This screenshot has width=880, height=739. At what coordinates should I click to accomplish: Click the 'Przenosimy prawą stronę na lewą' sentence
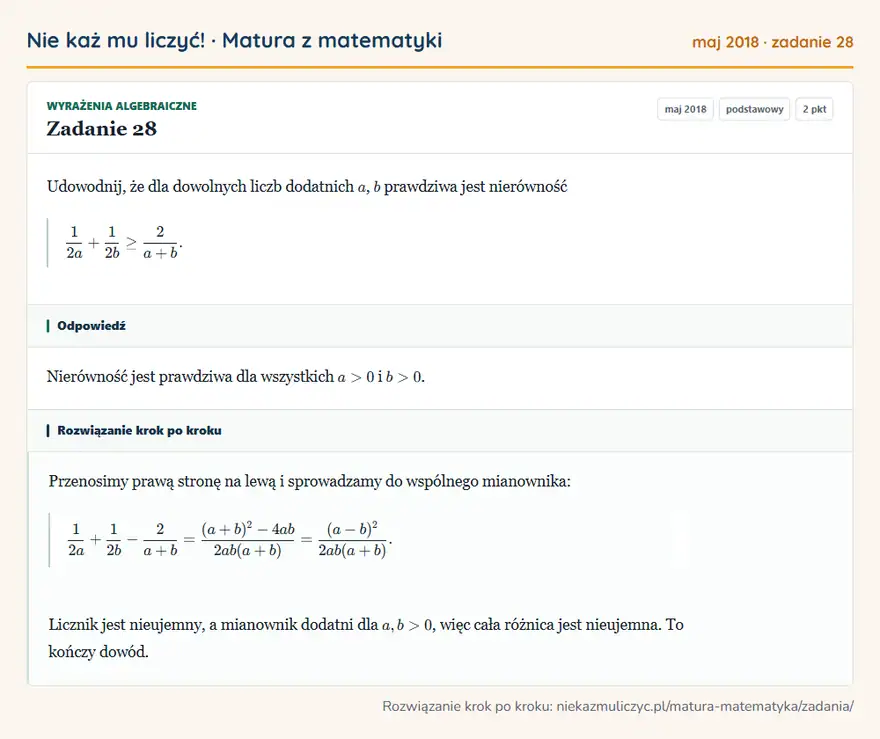309,481
